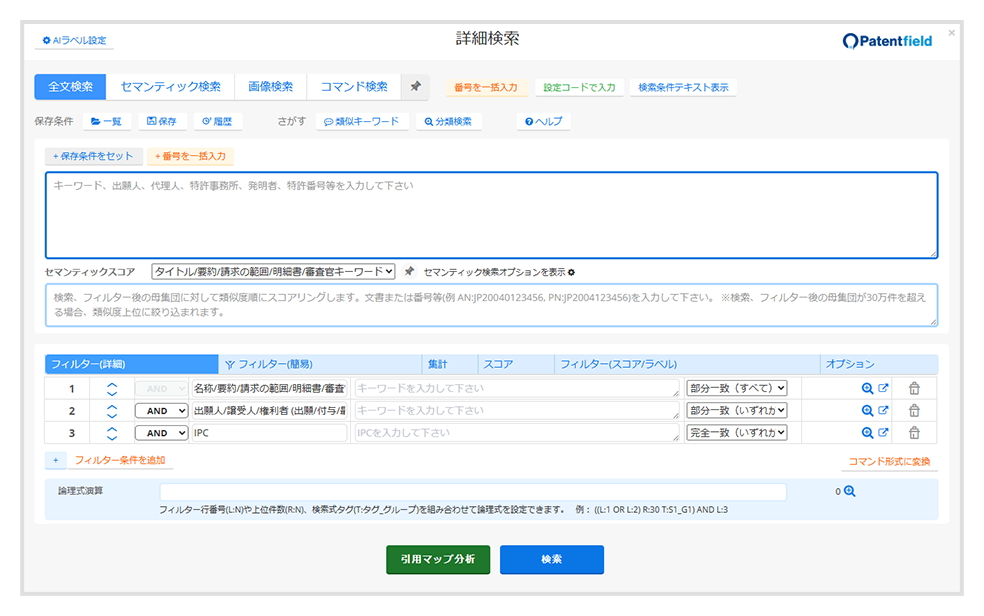Click magnifier search icon in row 2

(x=867, y=410)
